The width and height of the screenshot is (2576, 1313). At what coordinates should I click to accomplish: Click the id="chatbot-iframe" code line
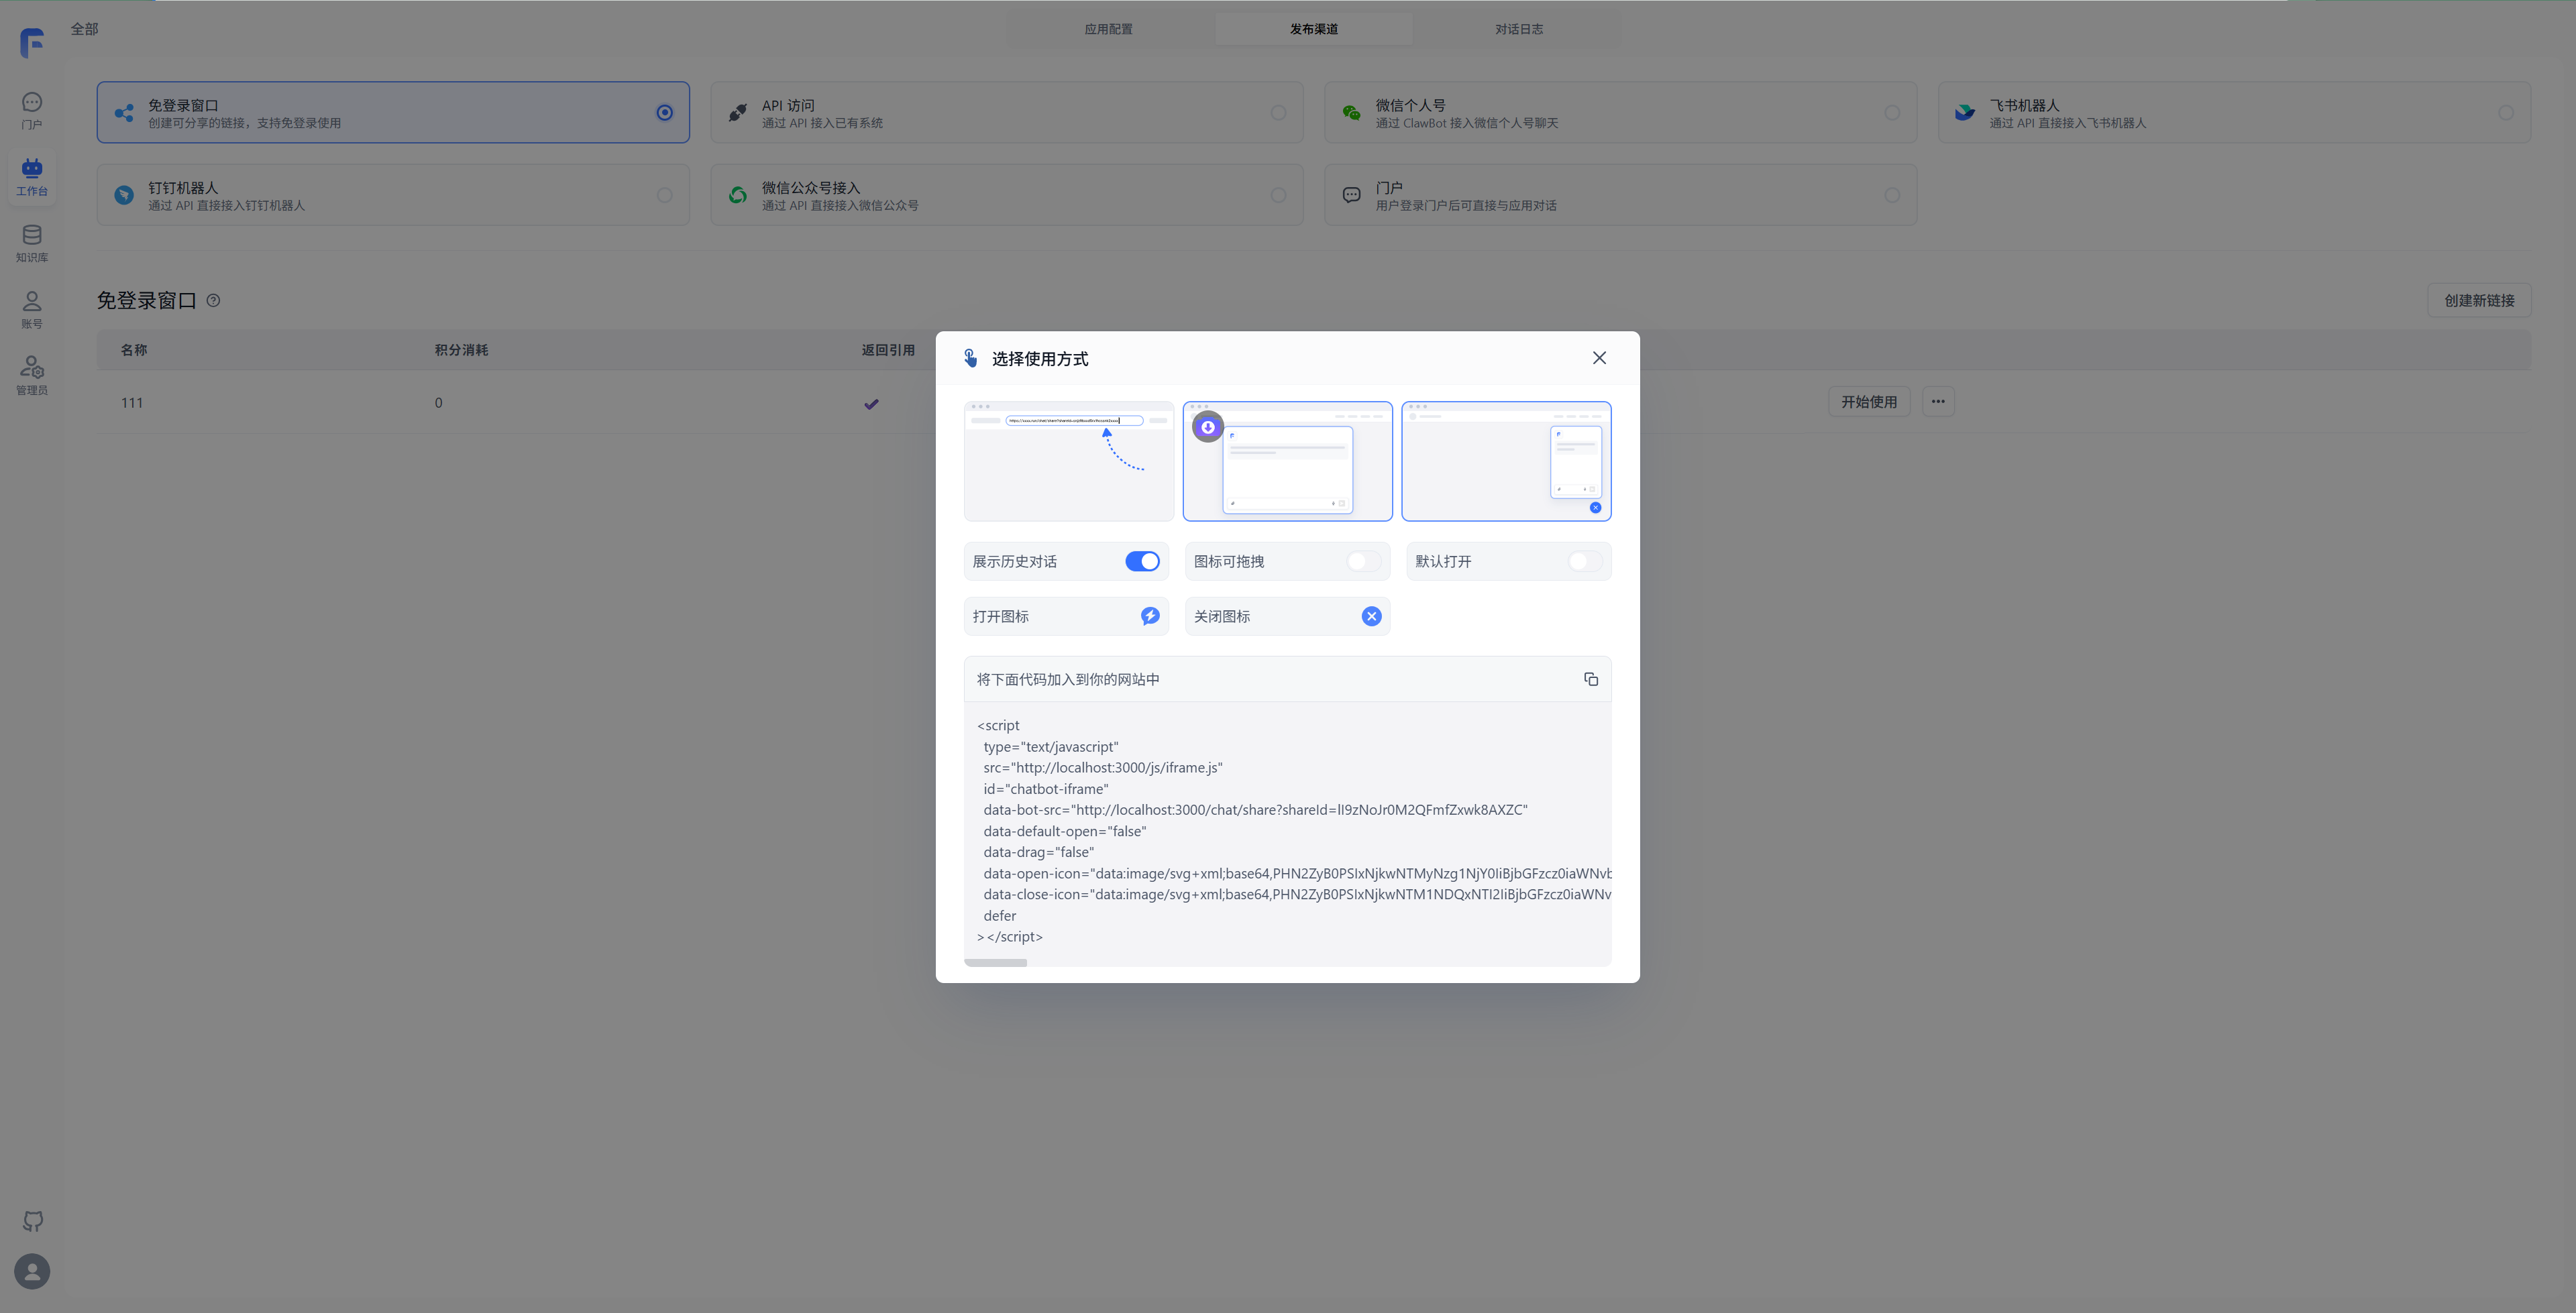[x=1046, y=789]
